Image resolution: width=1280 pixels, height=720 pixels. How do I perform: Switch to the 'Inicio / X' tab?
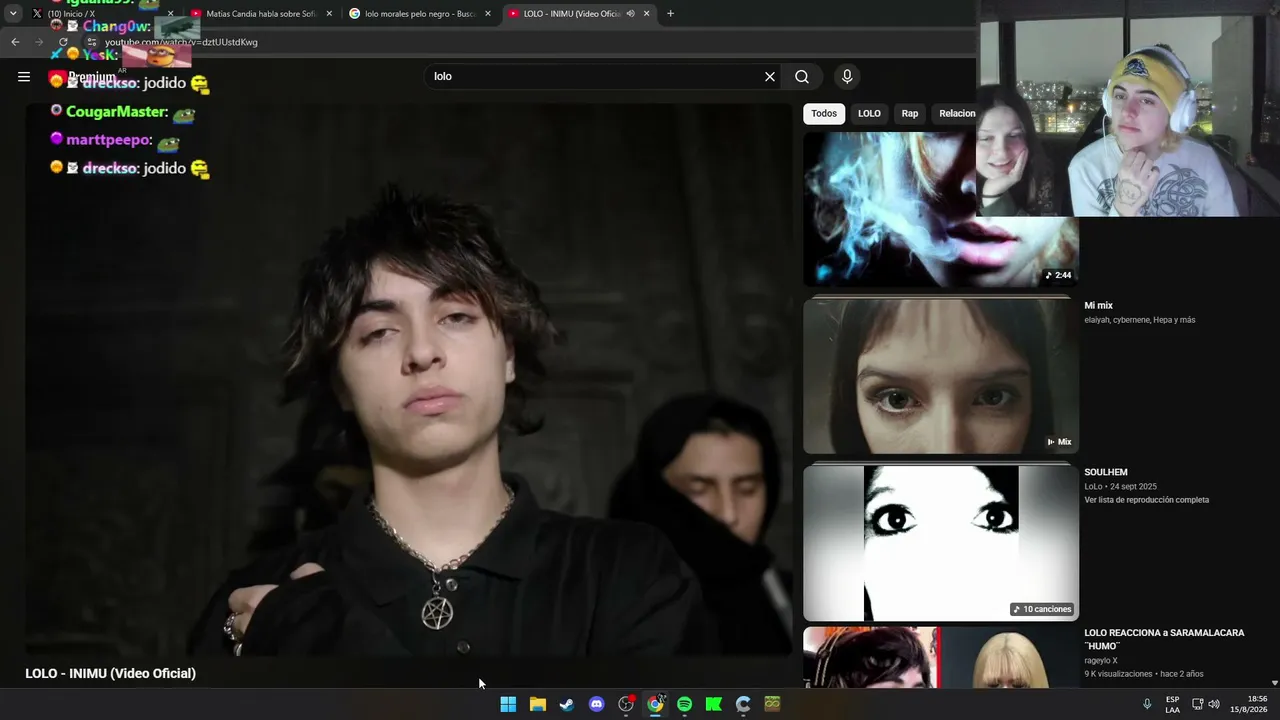click(103, 14)
